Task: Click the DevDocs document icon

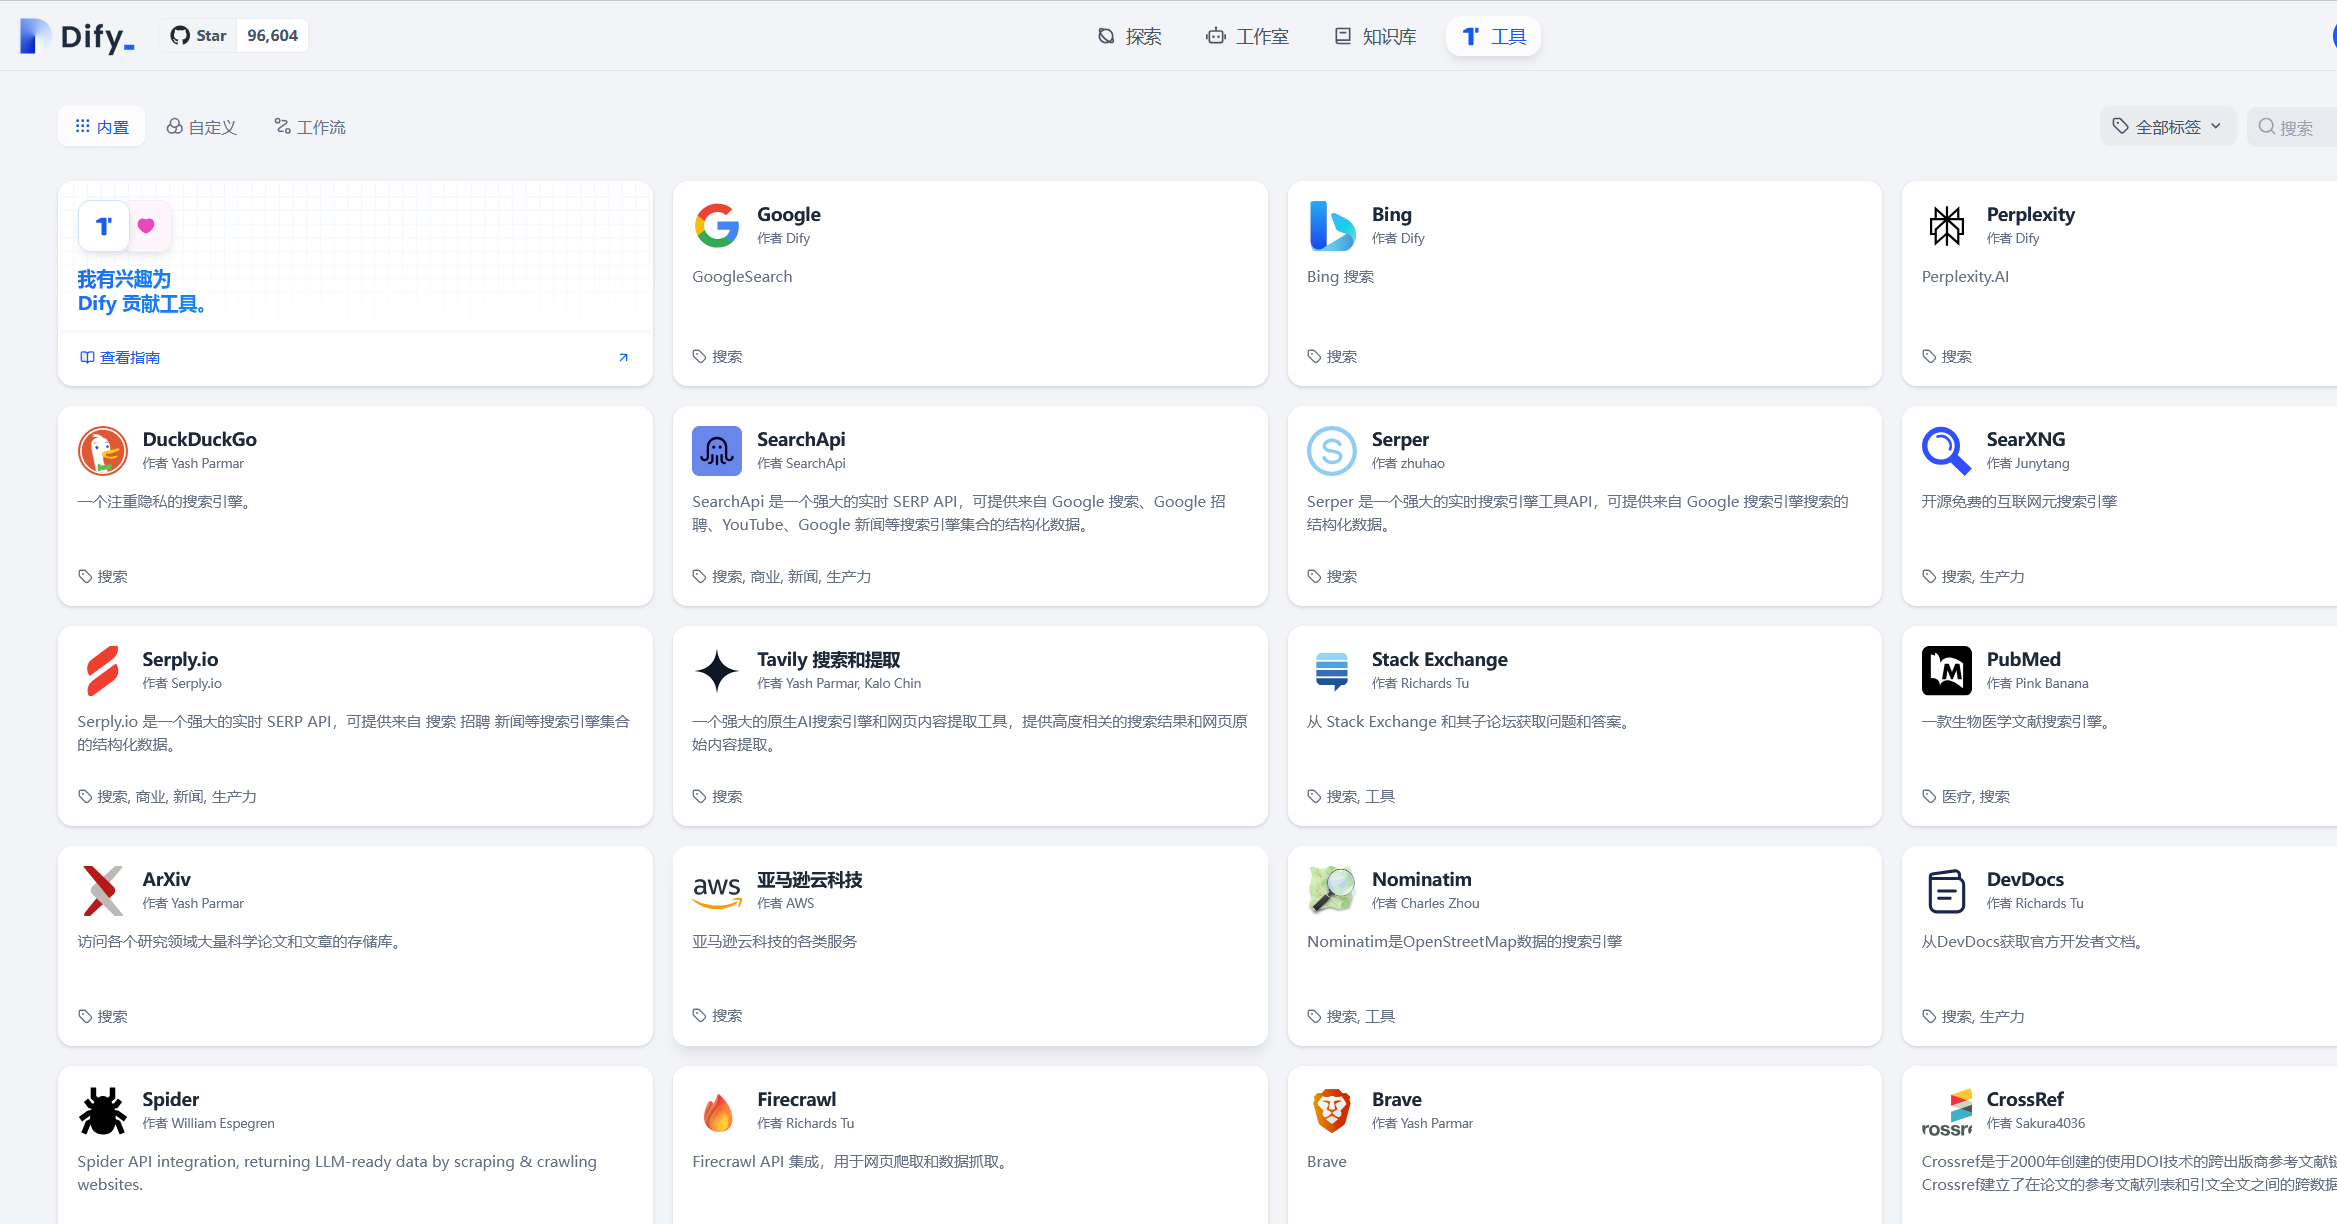Action: [x=1946, y=891]
